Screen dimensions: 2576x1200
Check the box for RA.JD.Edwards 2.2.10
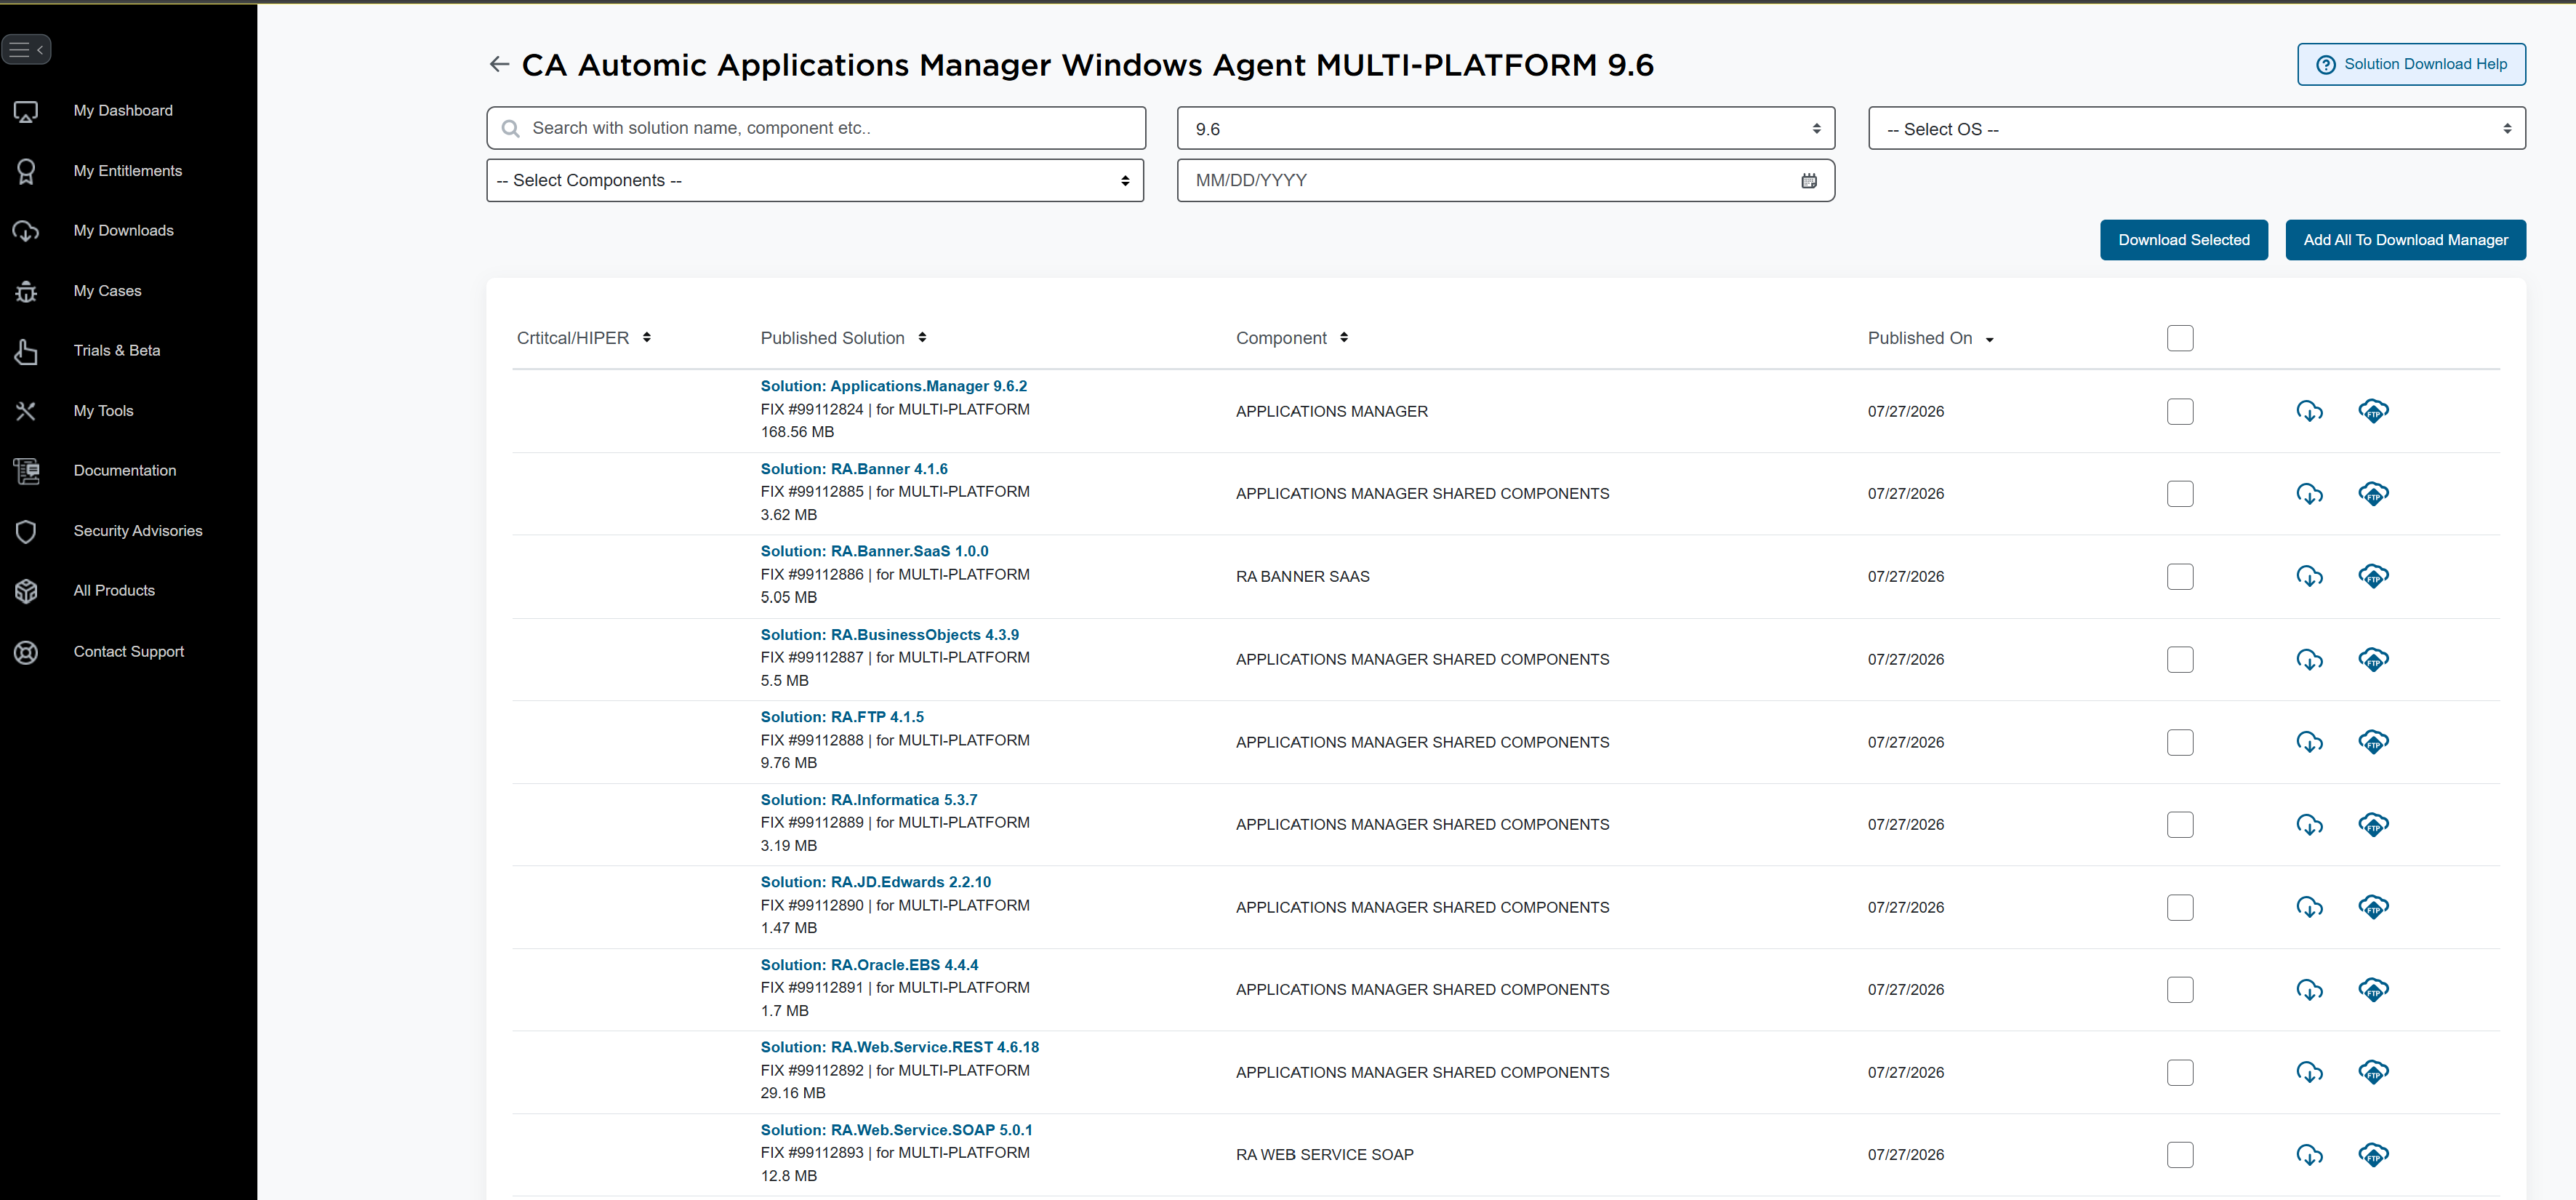coord(2180,907)
